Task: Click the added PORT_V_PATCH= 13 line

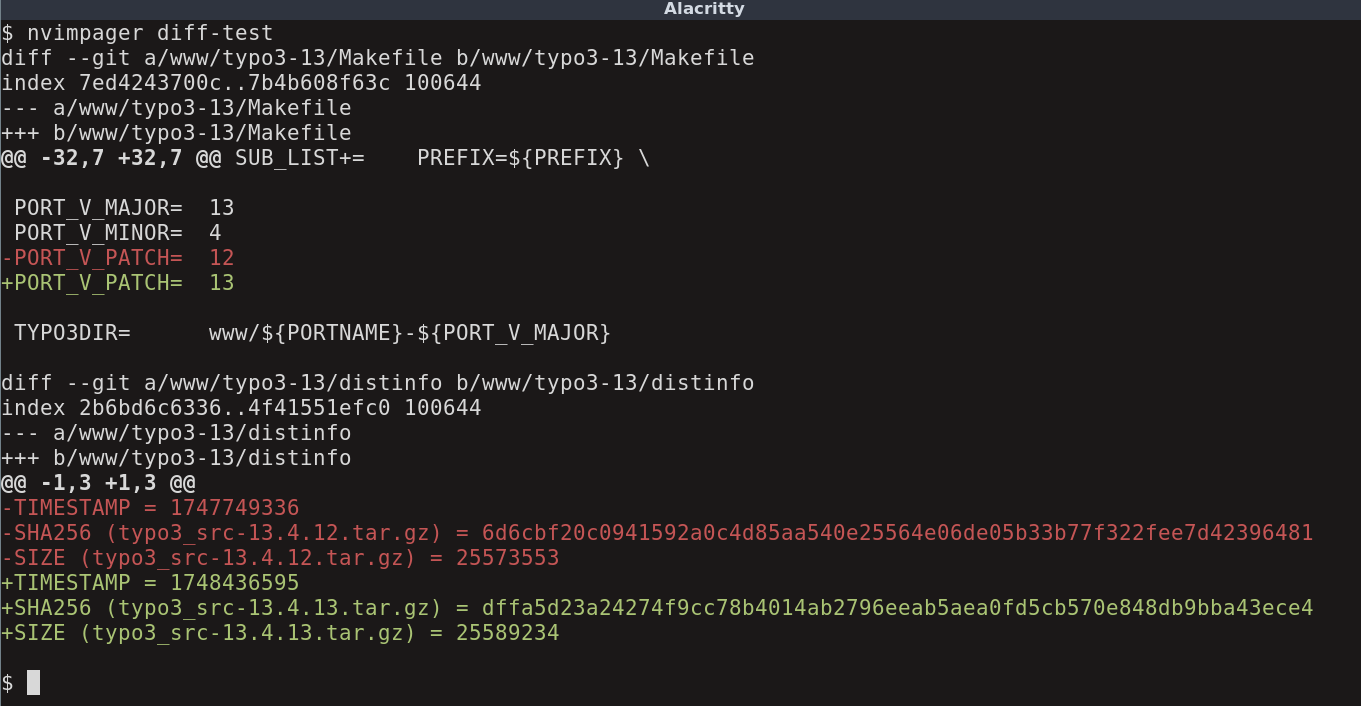Action: pos(117,283)
